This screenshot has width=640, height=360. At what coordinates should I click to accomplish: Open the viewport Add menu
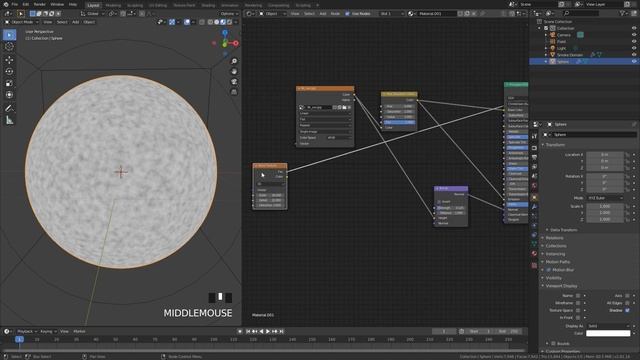coord(76,22)
